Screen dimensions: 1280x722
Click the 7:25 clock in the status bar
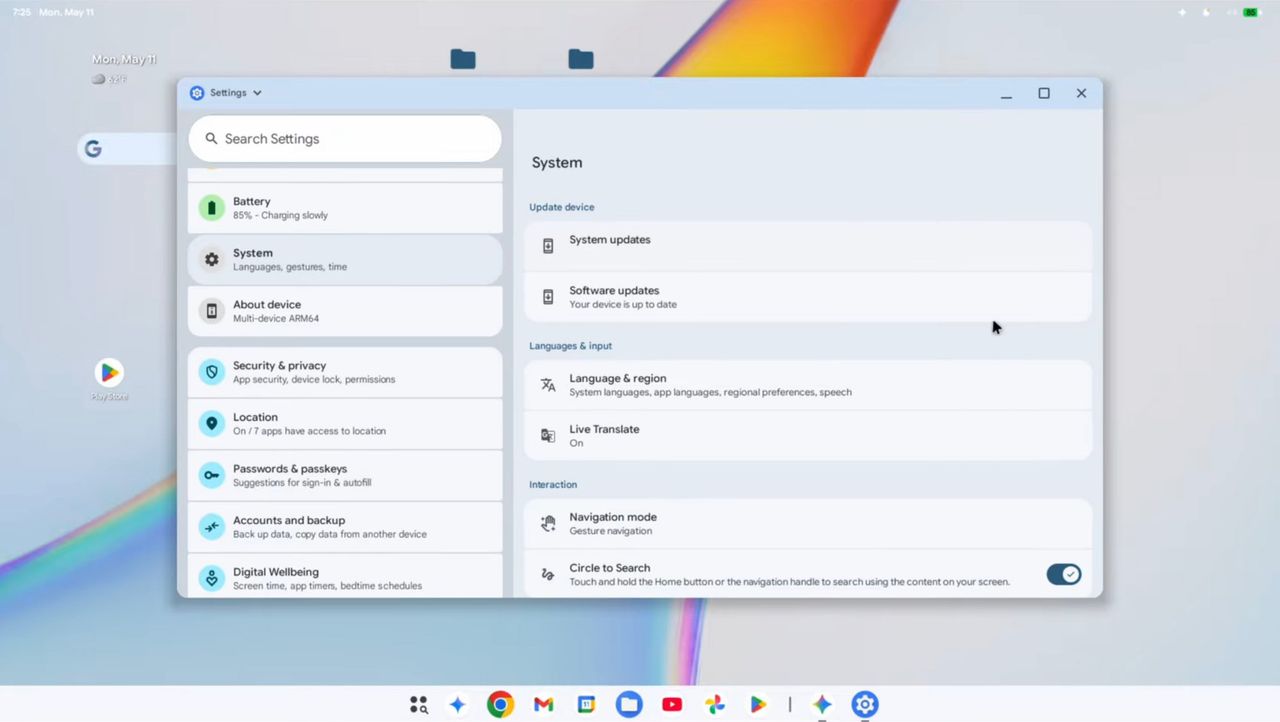[x=22, y=12]
